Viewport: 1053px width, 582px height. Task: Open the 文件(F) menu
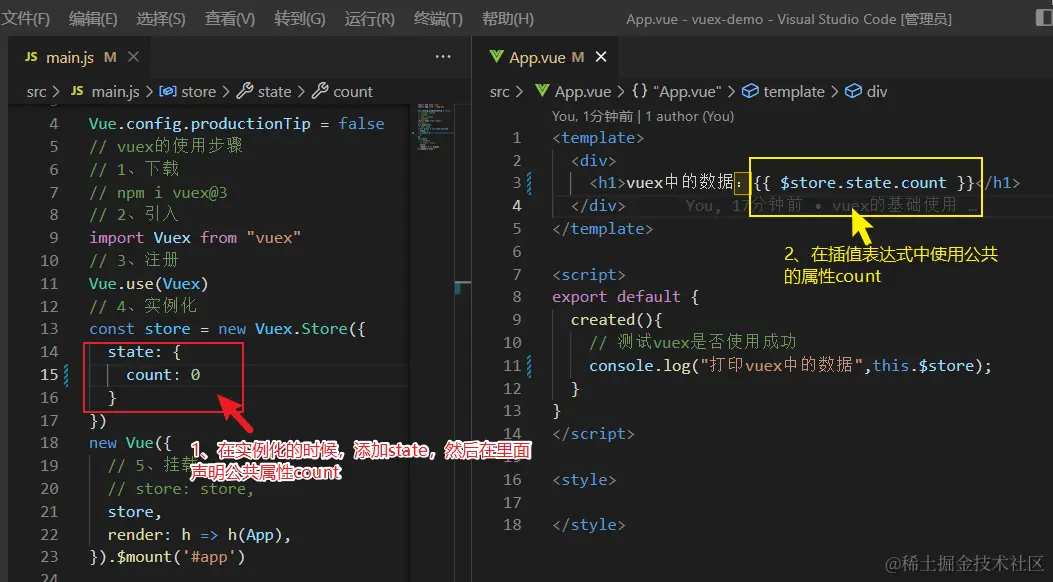[25, 19]
